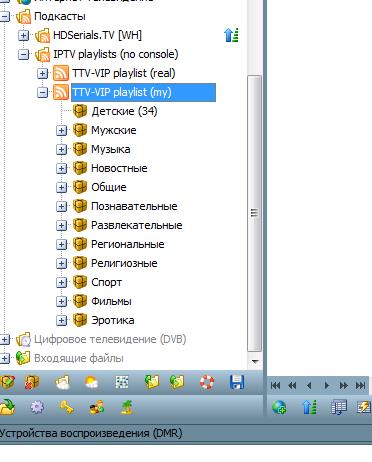The image size is (372, 462).
Task: Click the globe with plus icon
Action: pos(279,407)
